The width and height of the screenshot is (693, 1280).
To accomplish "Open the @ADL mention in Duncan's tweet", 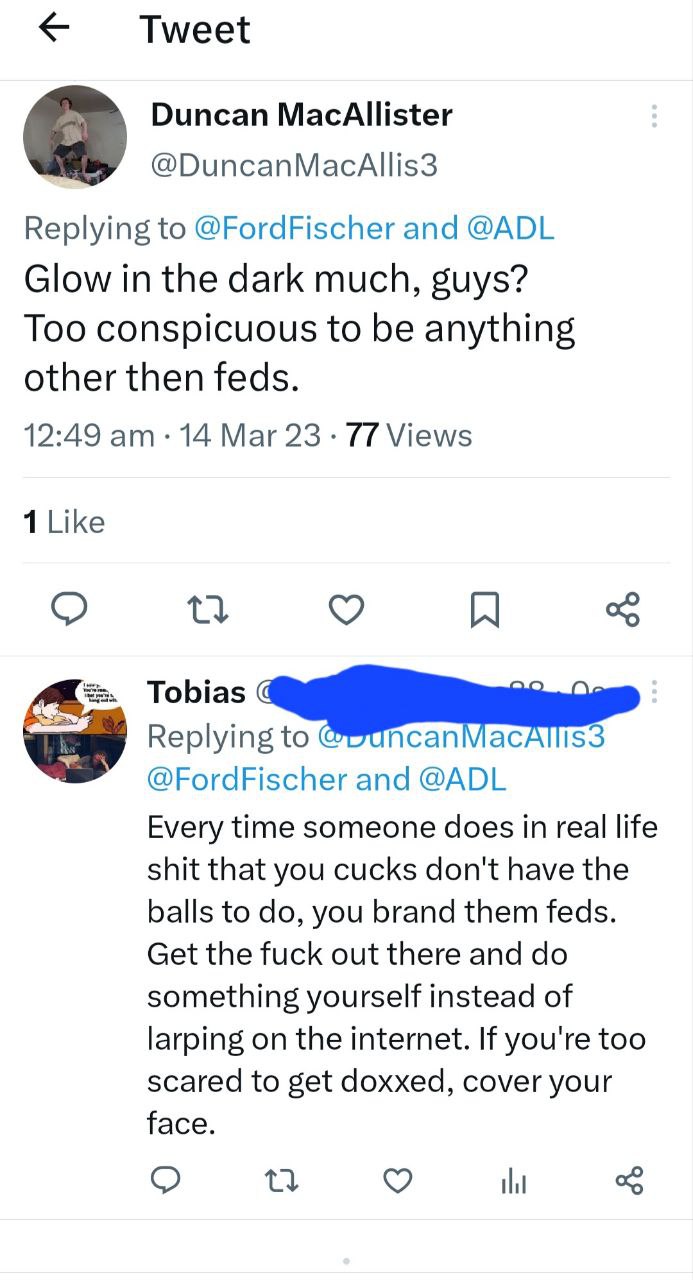I will [x=508, y=228].
